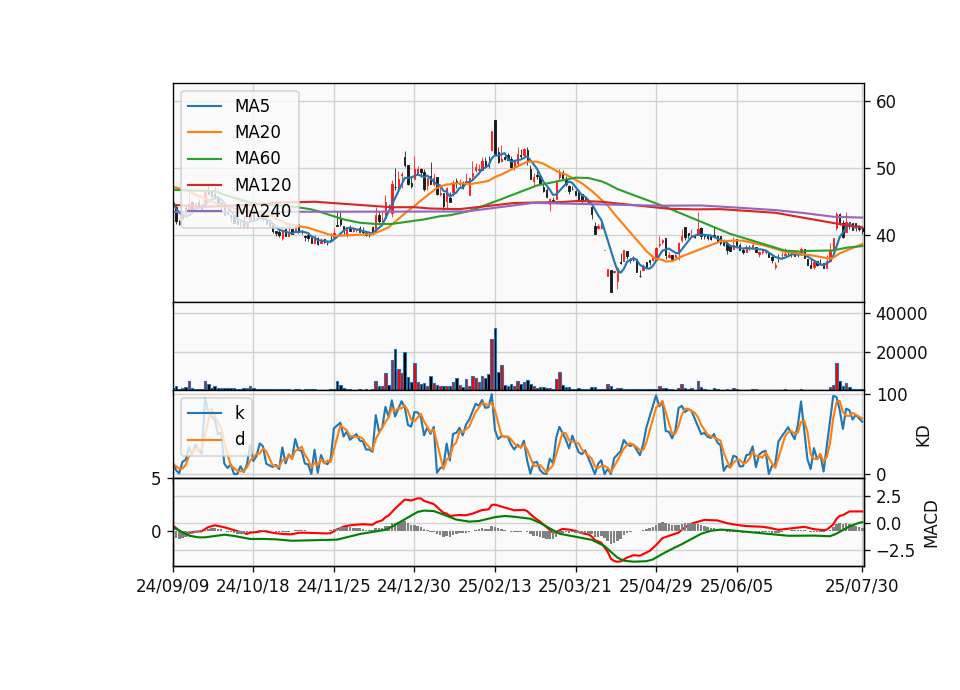Screen dimensions: 960x690
Task: Click the 24/11/25 date axis label
Action: pos(334,586)
